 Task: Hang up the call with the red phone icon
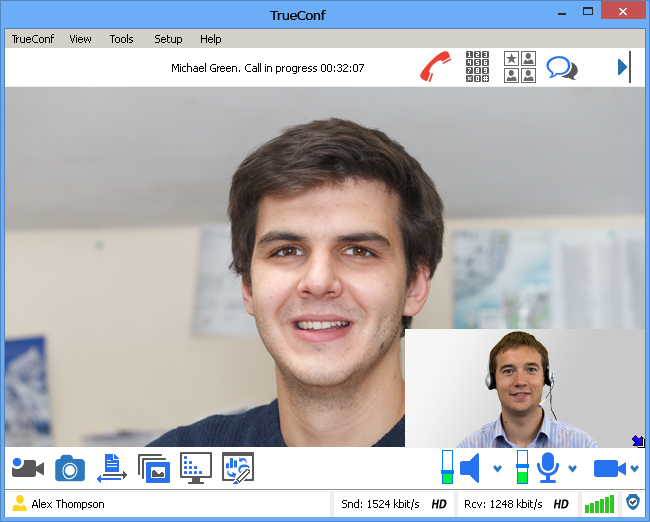[435, 67]
